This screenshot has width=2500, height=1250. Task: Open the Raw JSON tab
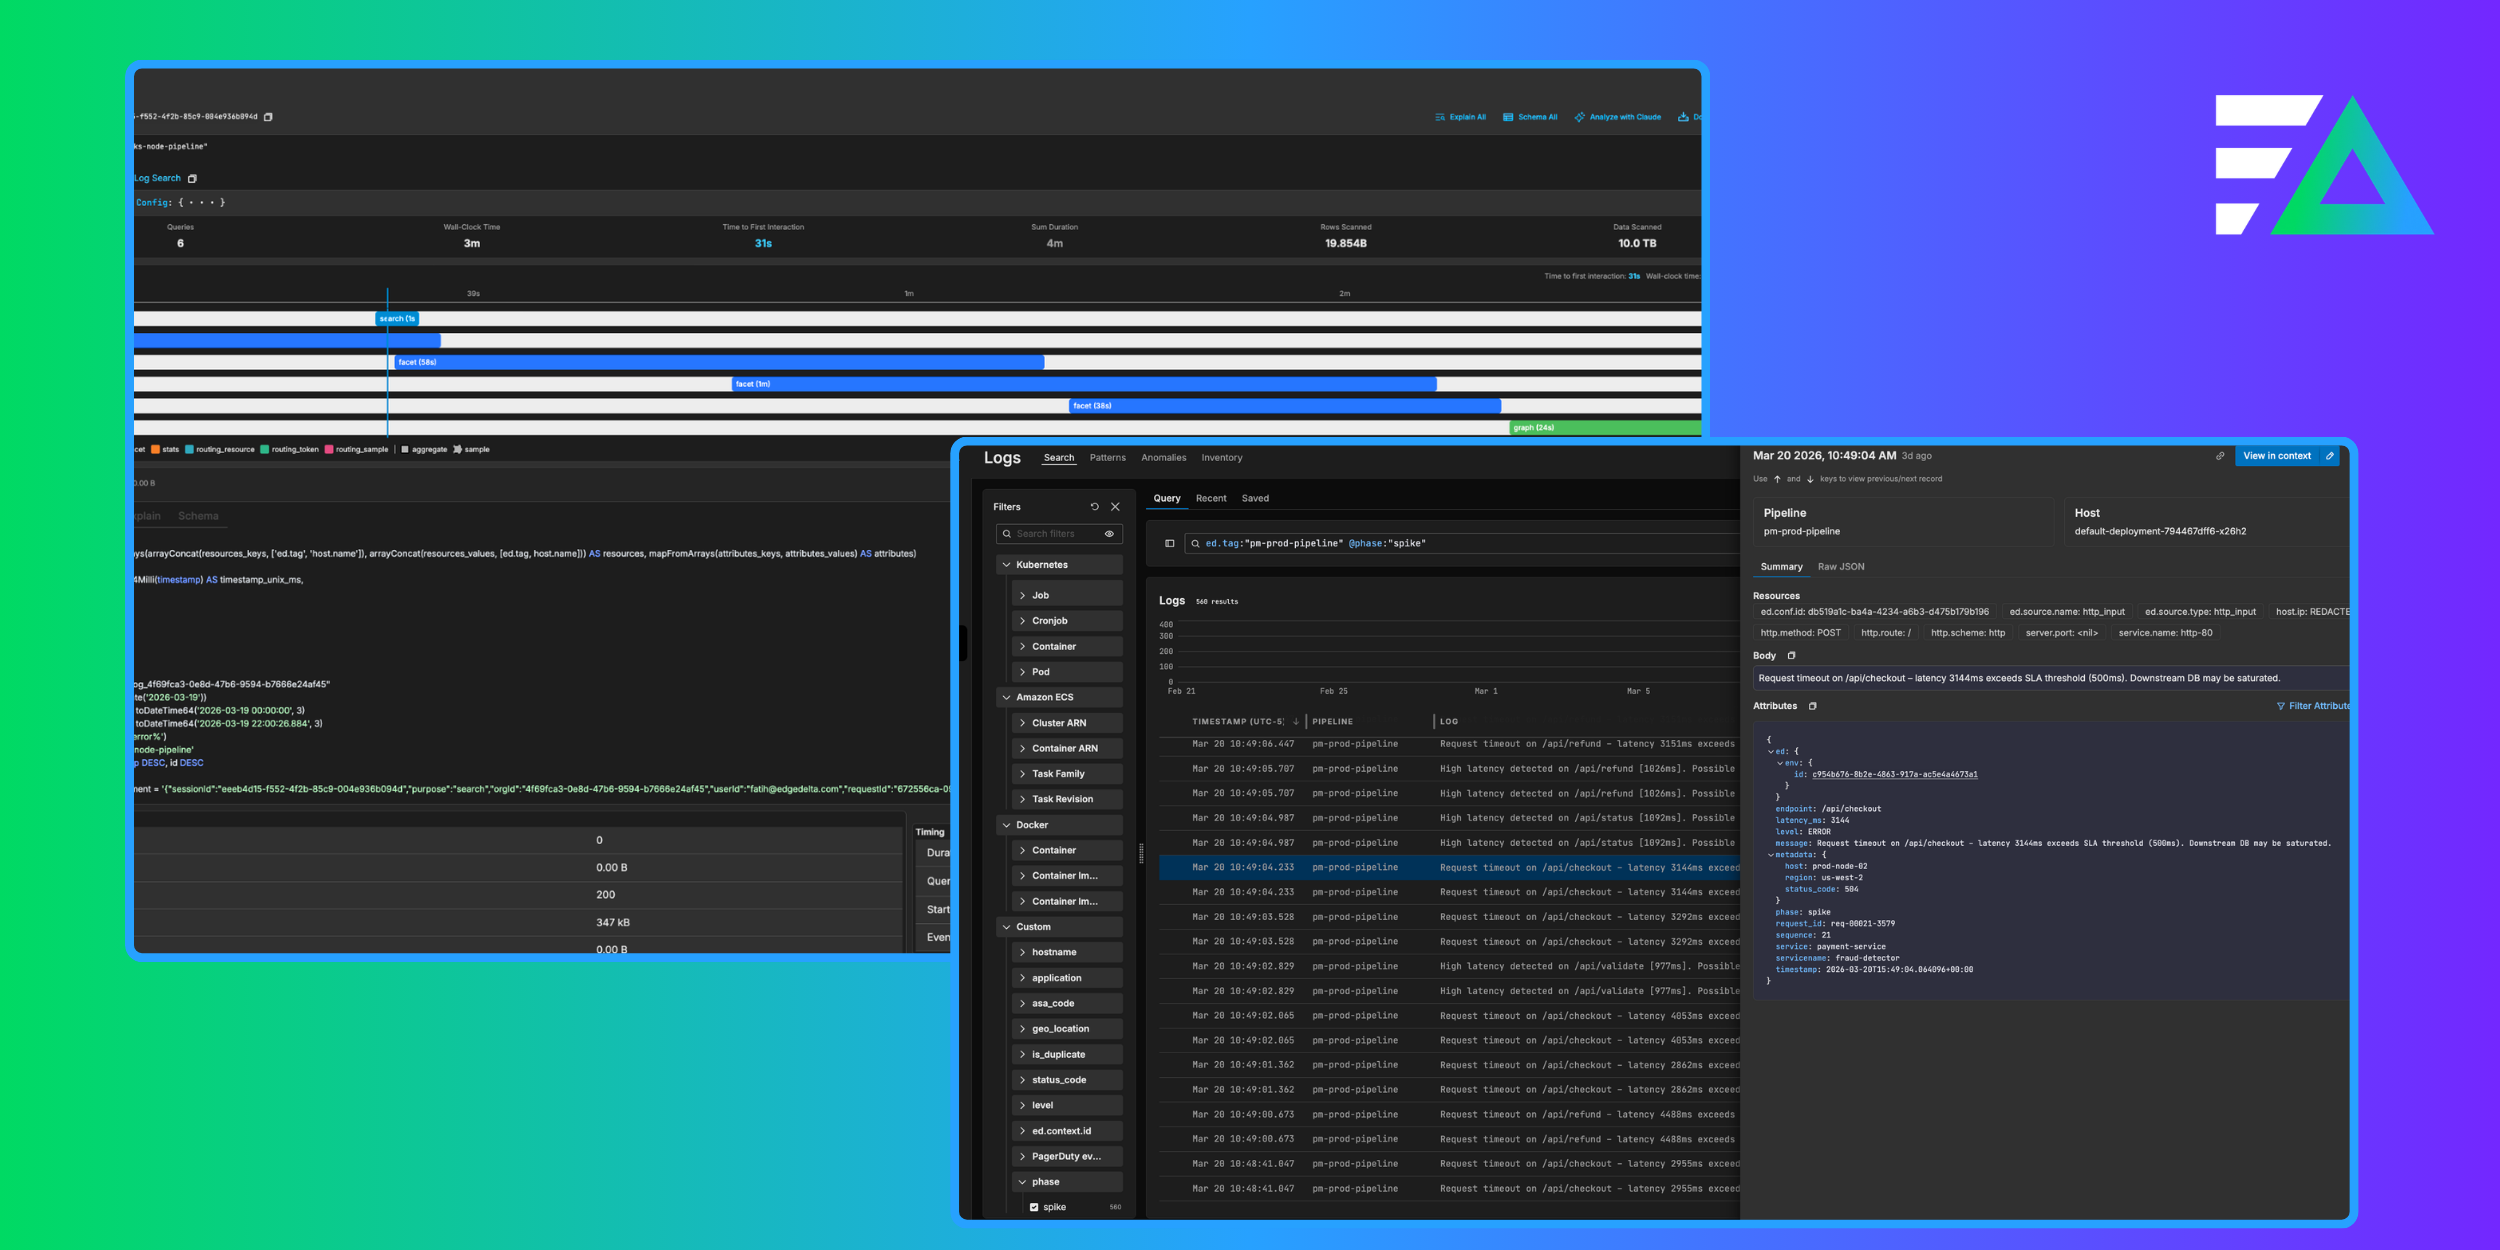pyautogui.click(x=1840, y=567)
